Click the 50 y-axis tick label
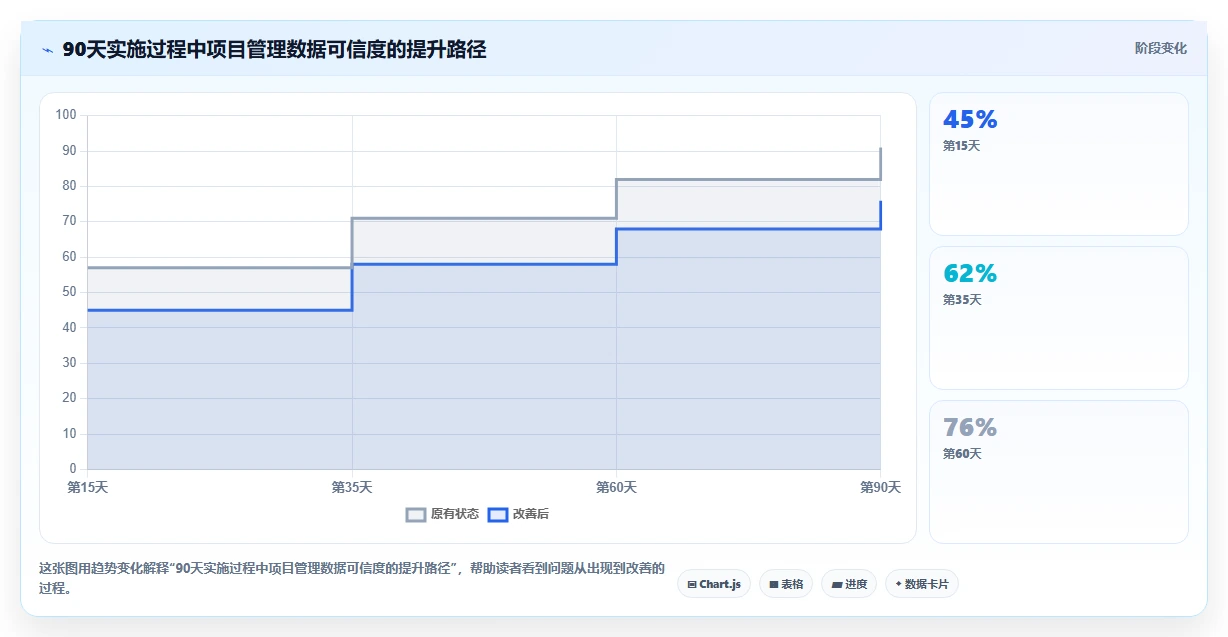 tap(69, 292)
